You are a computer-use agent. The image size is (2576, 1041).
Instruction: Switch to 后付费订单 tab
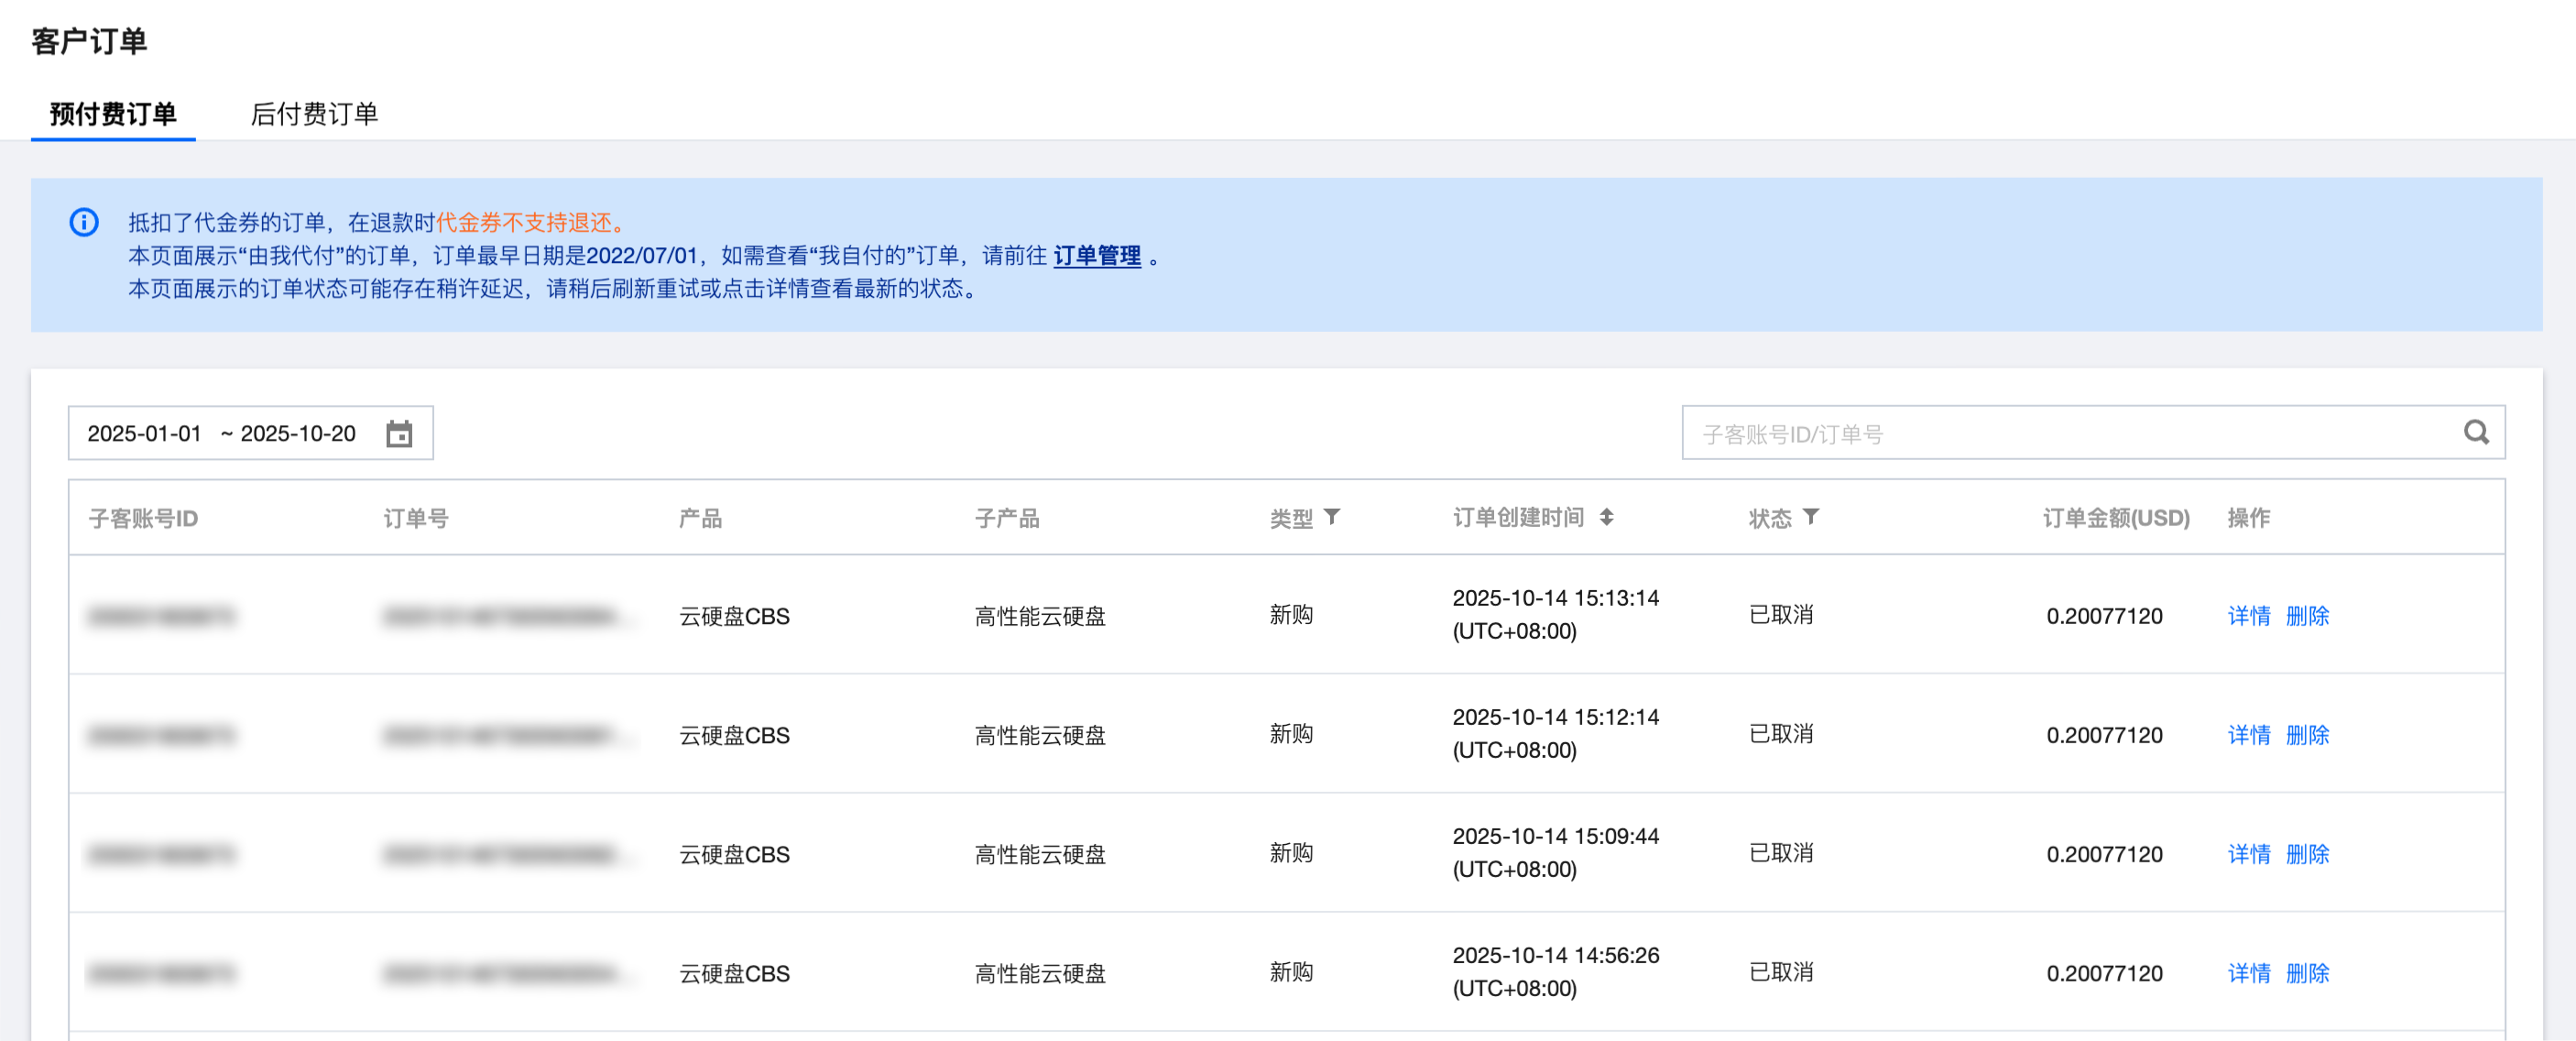pyautogui.click(x=314, y=114)
